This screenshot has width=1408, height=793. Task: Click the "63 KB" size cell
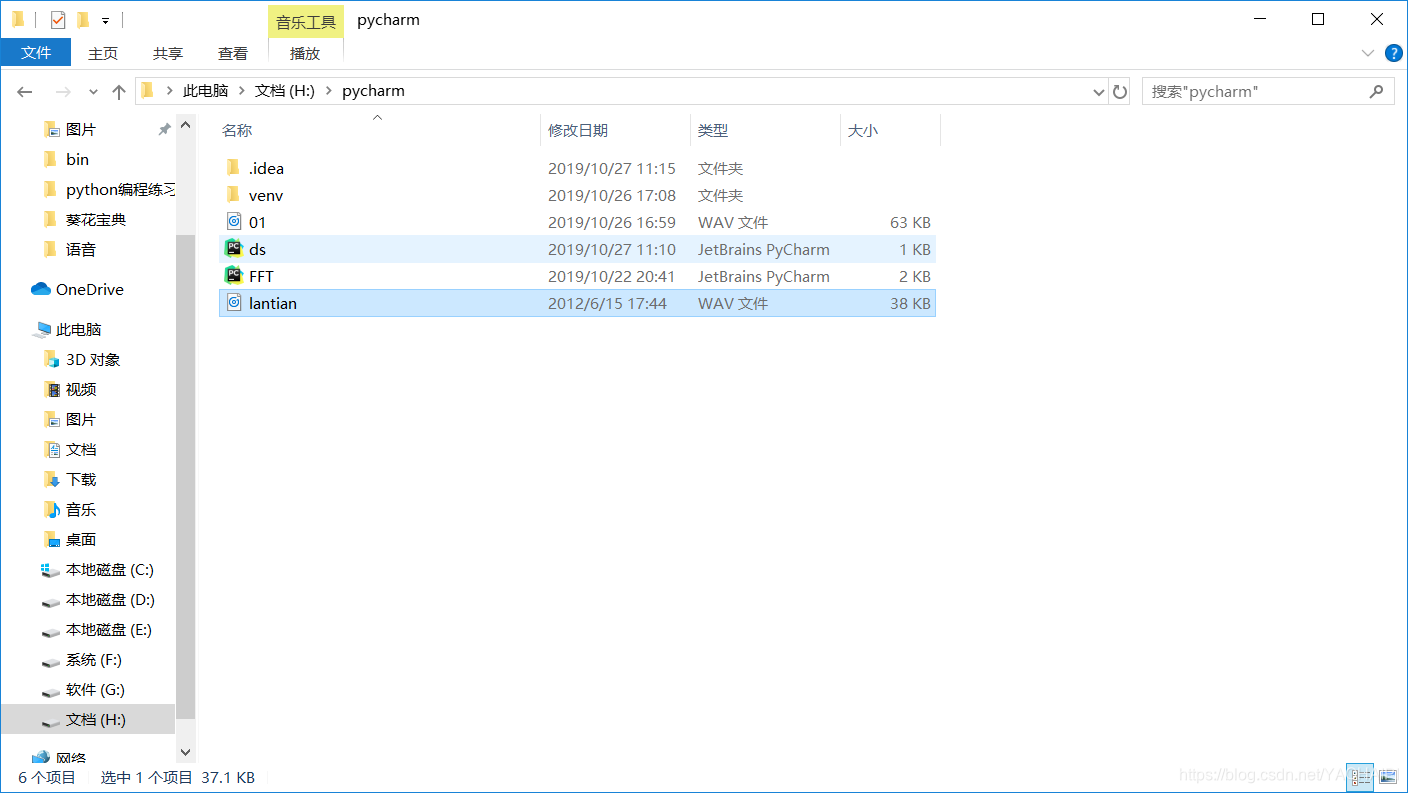pyautogui.click(x=910, y=222)
